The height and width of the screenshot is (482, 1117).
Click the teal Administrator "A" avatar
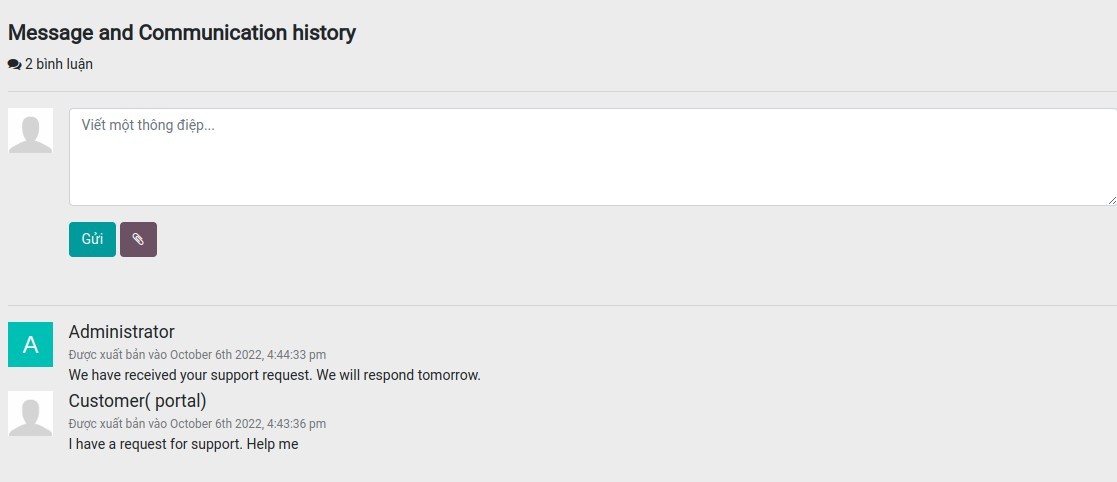[x=30, y=344]
